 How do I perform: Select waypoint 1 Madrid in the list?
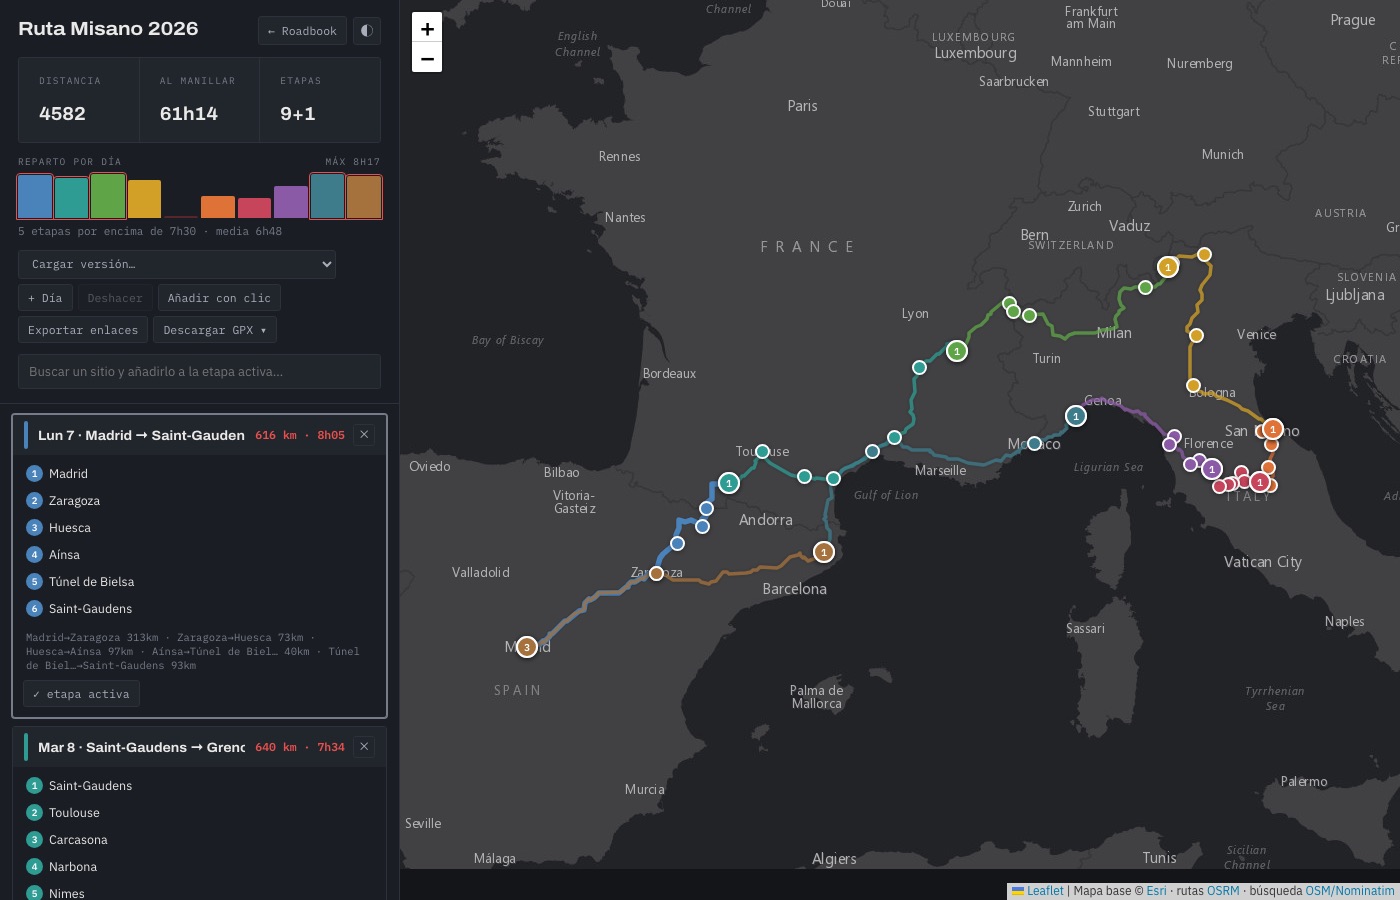(x=199, y=474)
